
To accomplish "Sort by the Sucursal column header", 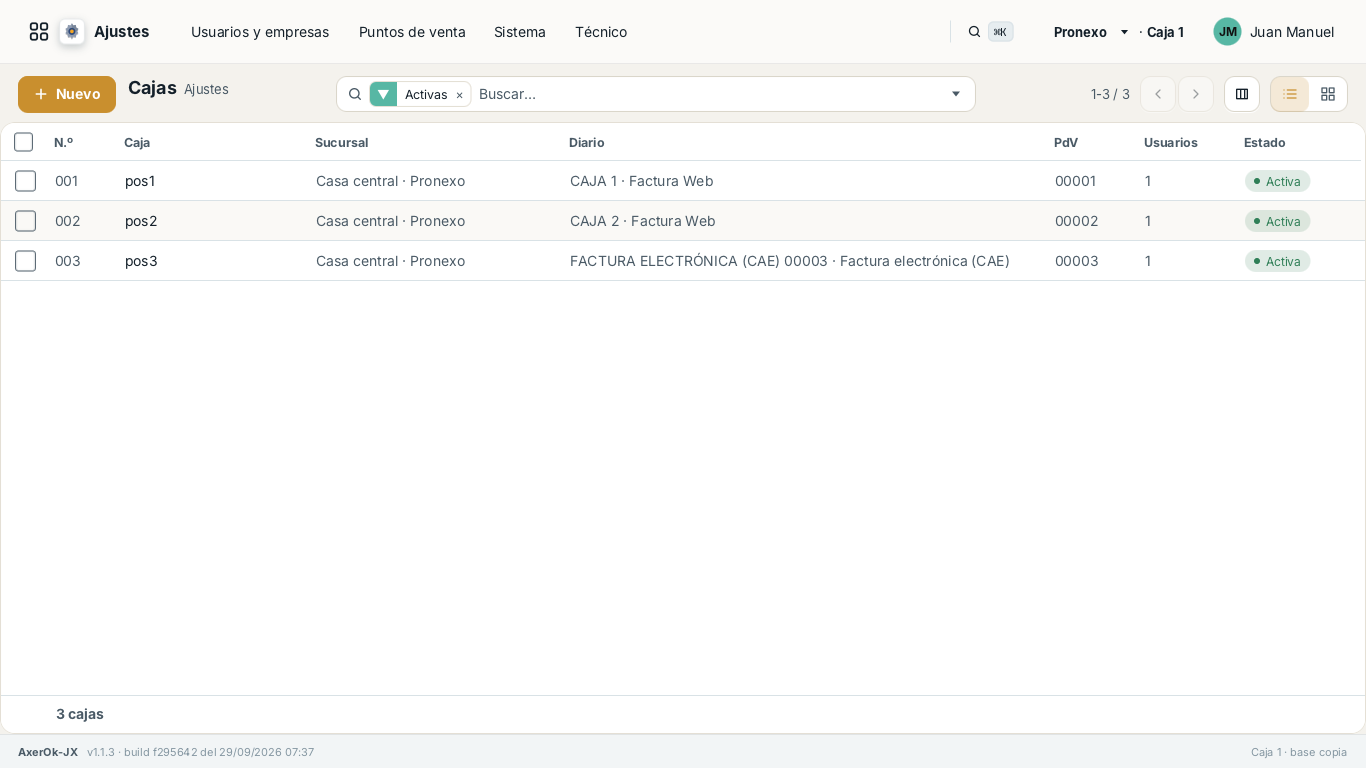I will tap(342, 142).
